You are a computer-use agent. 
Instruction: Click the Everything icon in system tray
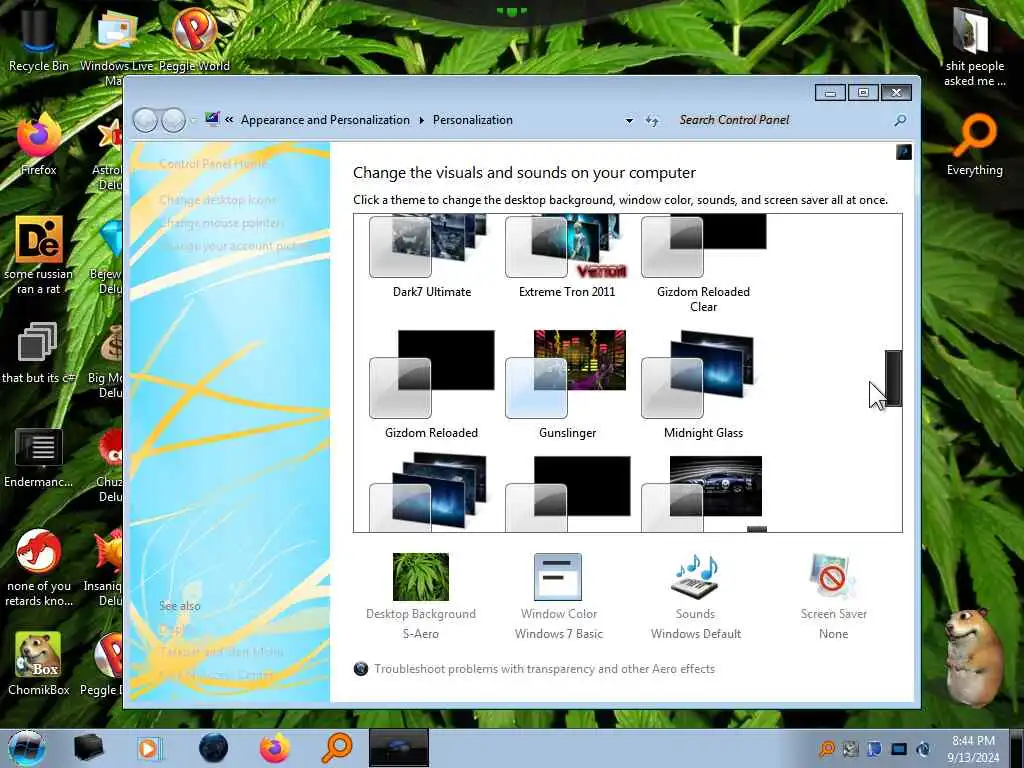(x=827, y=749)
